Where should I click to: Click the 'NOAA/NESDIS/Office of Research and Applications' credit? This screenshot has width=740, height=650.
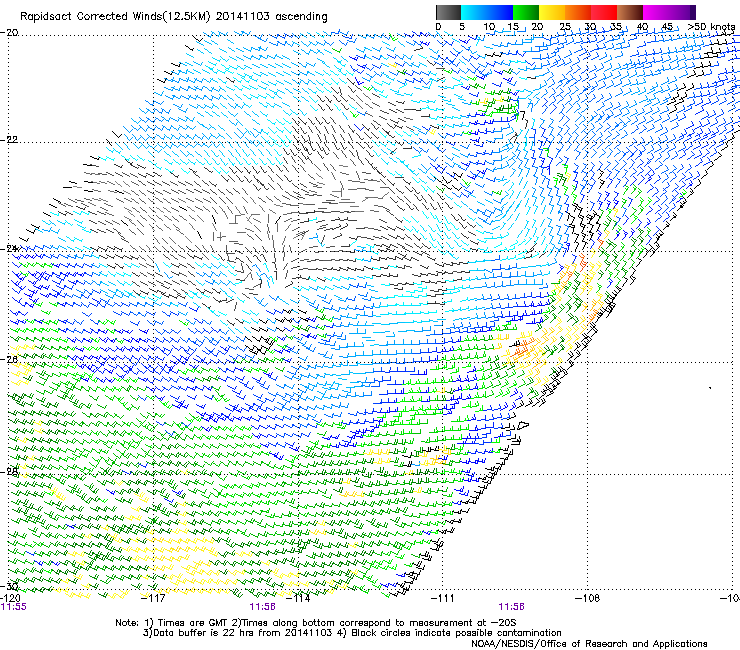pos(589,644)
